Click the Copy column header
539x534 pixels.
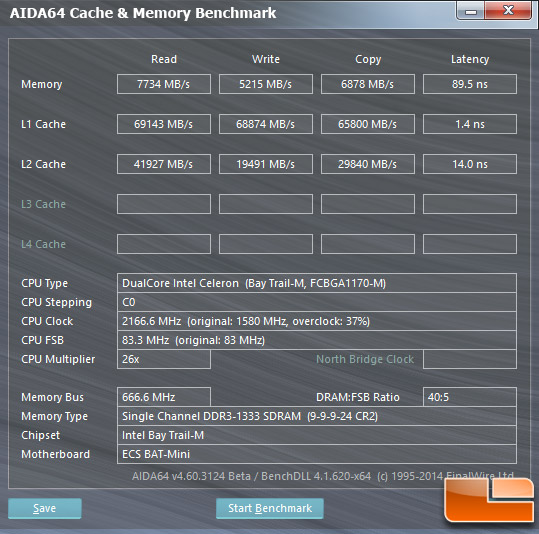pos(368,59)
